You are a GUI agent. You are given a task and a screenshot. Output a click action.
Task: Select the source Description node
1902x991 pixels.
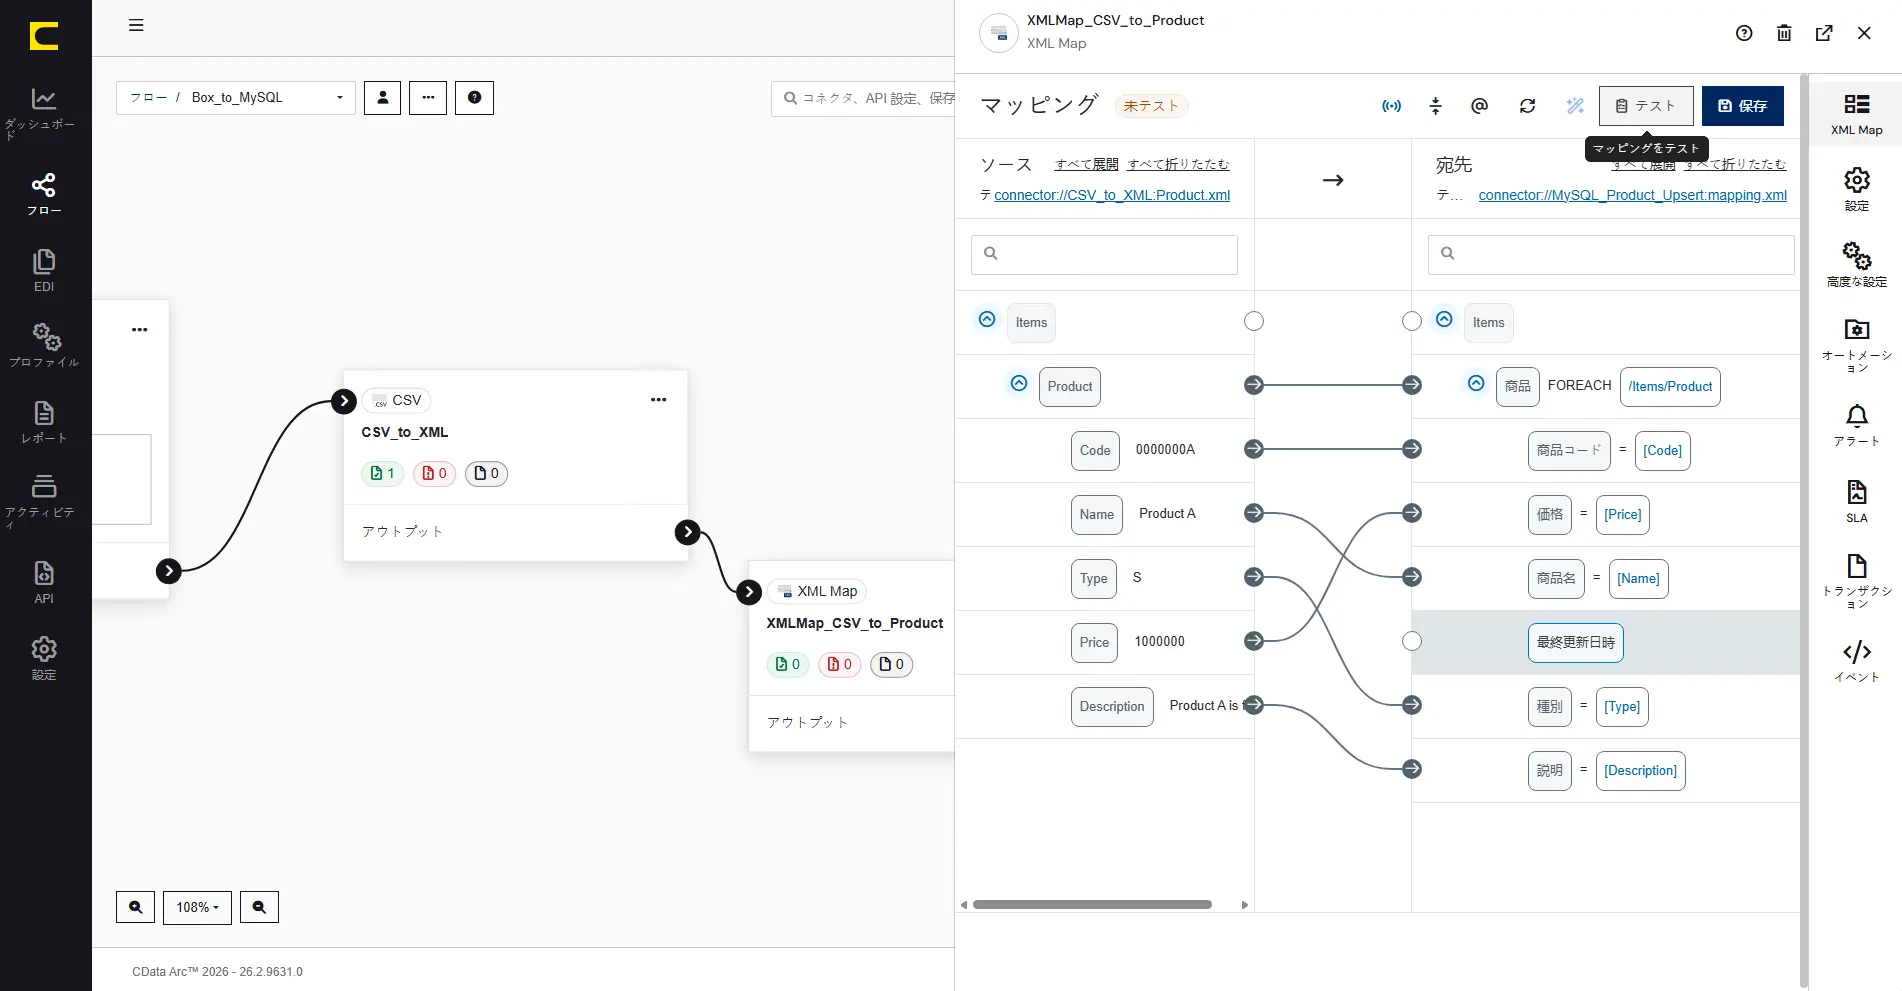click(1112, 706)
